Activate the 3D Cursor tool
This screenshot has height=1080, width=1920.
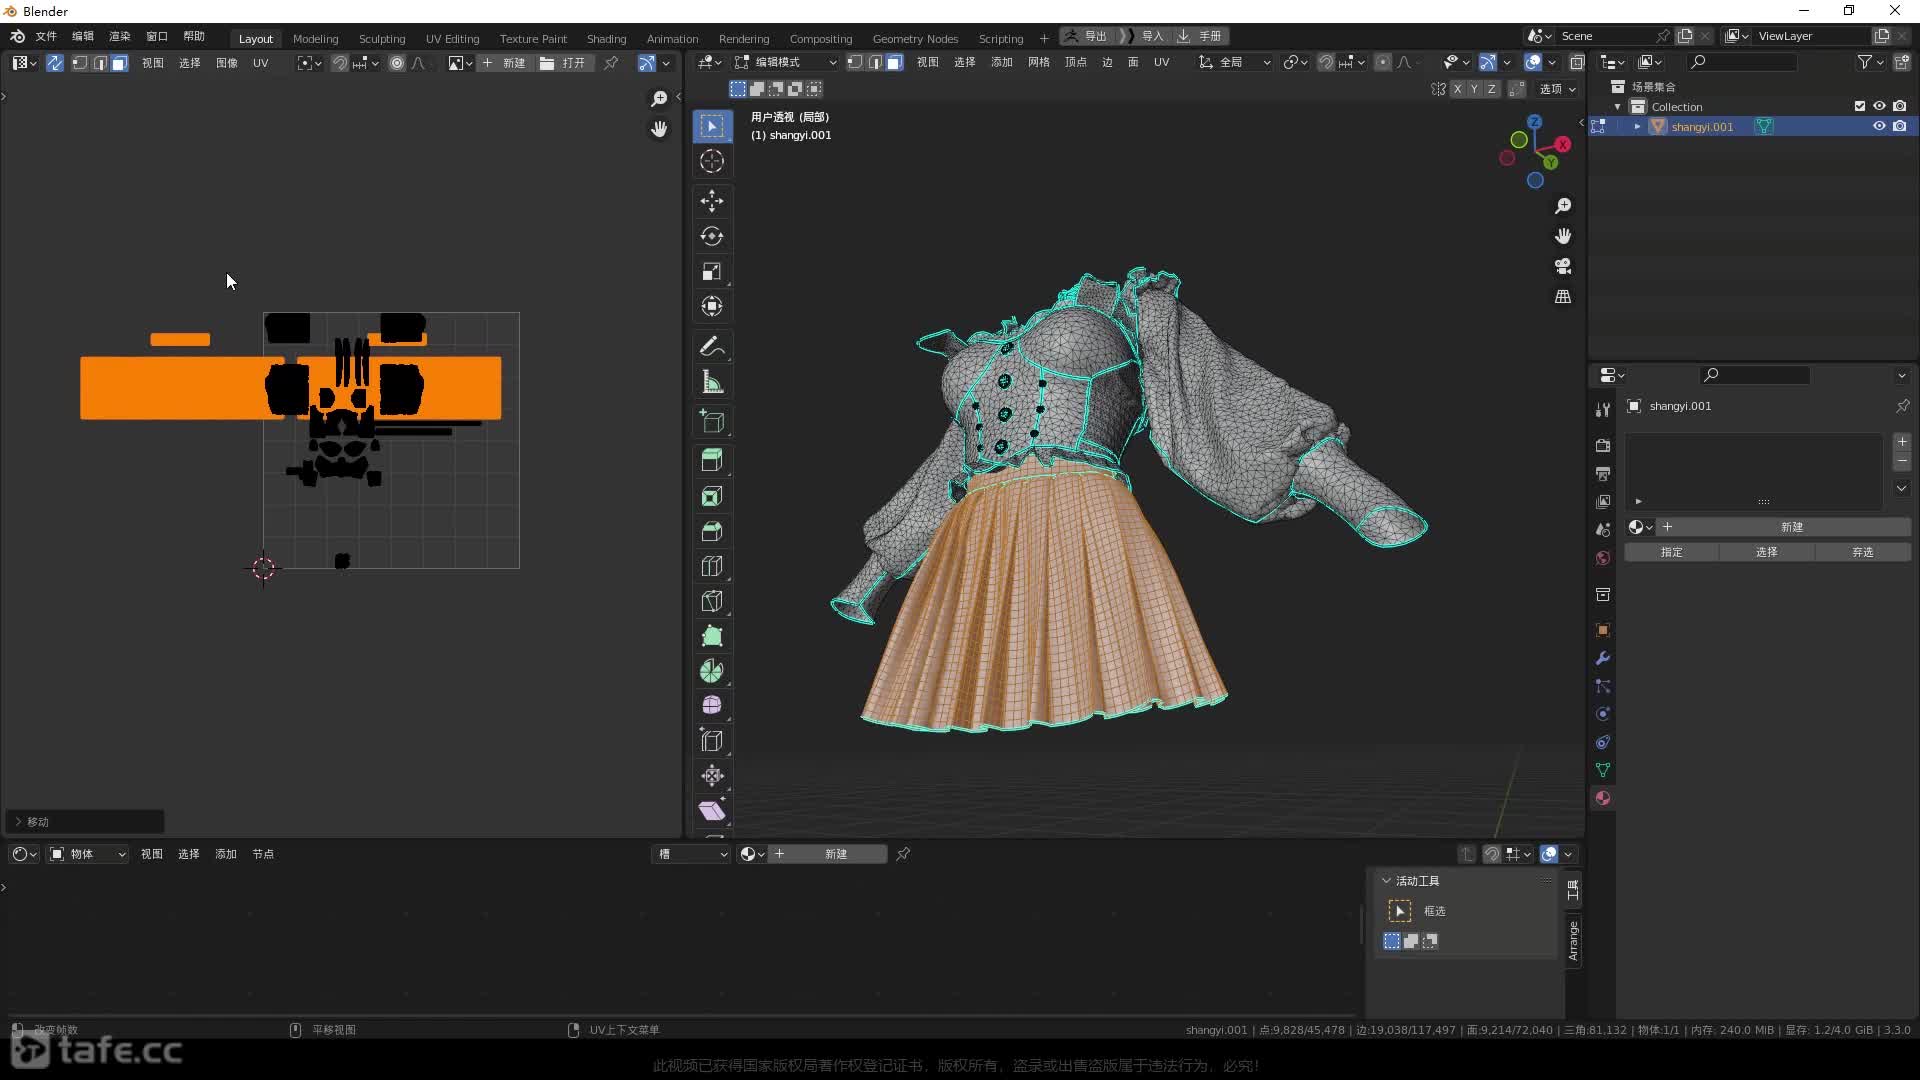712,161
